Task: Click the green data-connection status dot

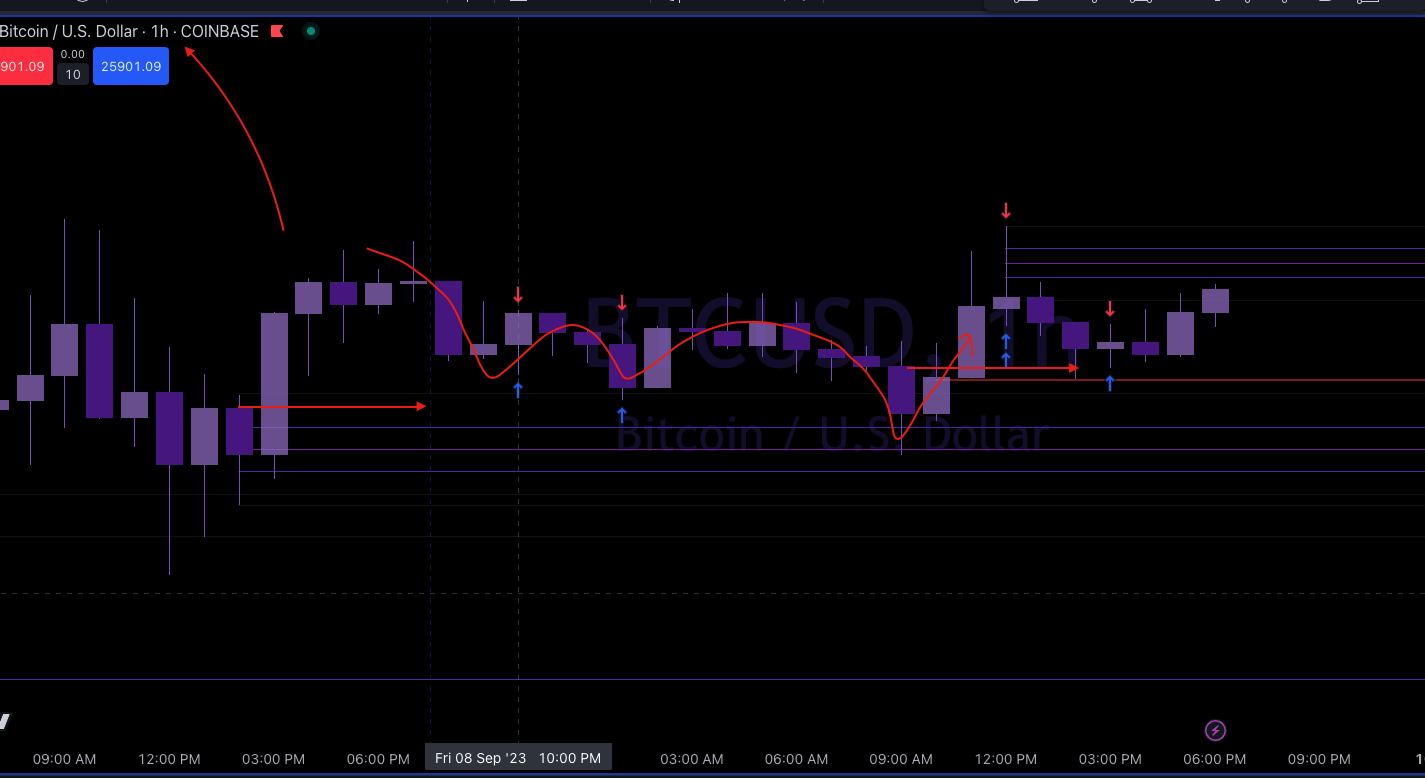Action: [310, 31]
